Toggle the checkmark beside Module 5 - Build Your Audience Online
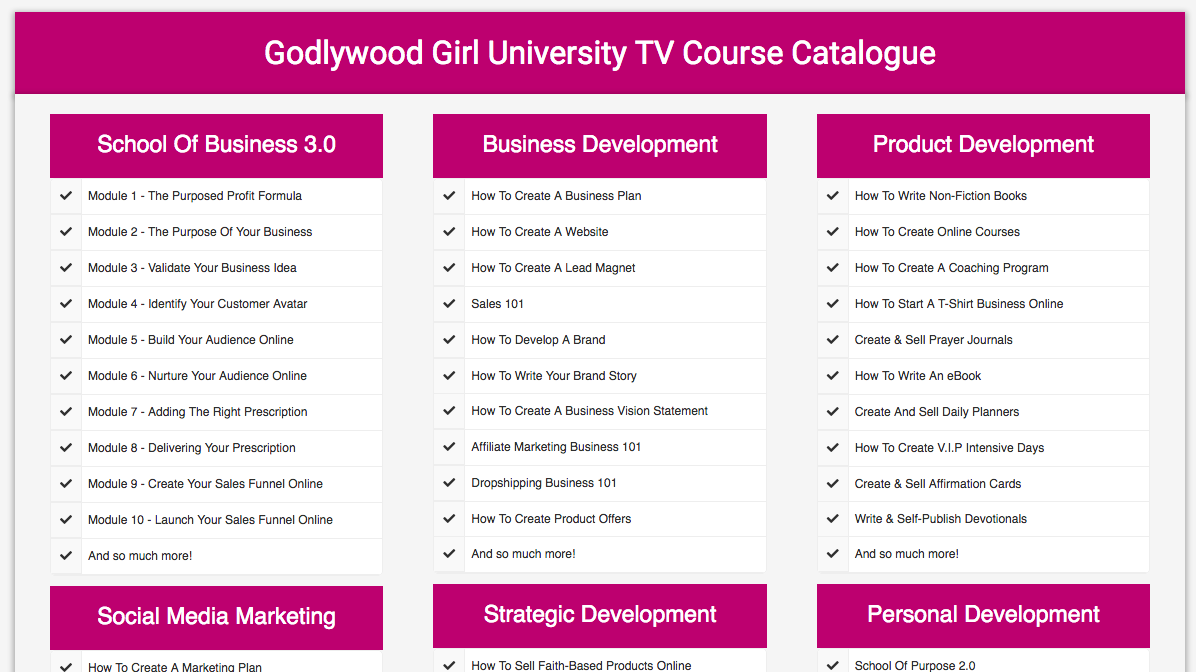Screen dimensions: 1196x672 click(x=65, y=339)
